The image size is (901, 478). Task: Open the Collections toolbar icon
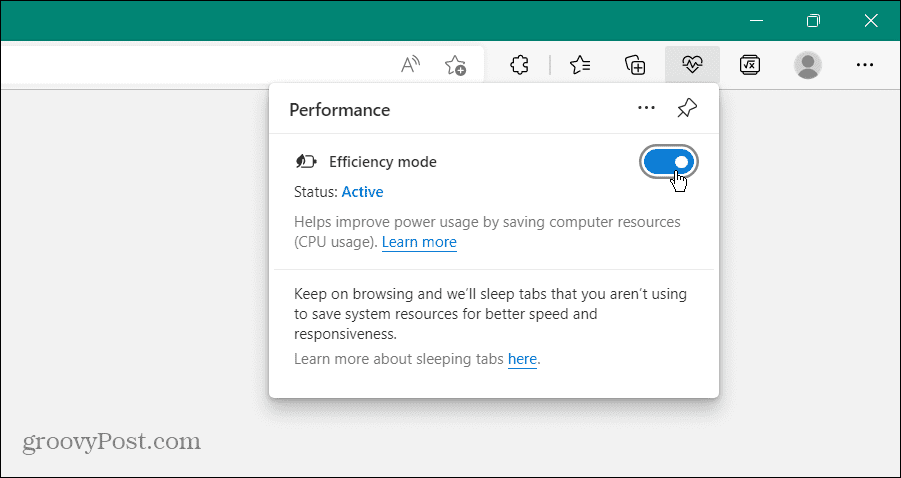click(635, 65)
